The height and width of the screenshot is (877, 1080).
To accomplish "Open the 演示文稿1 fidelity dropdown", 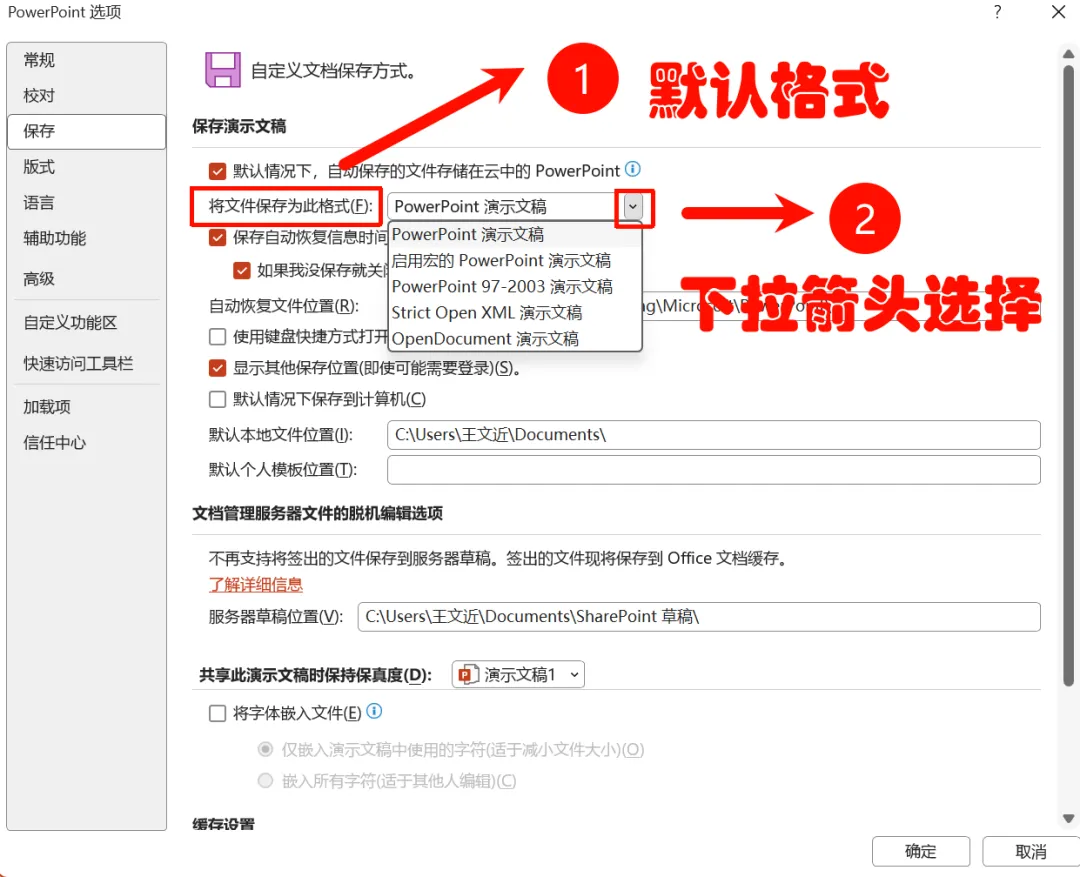I will pos(518,674).
